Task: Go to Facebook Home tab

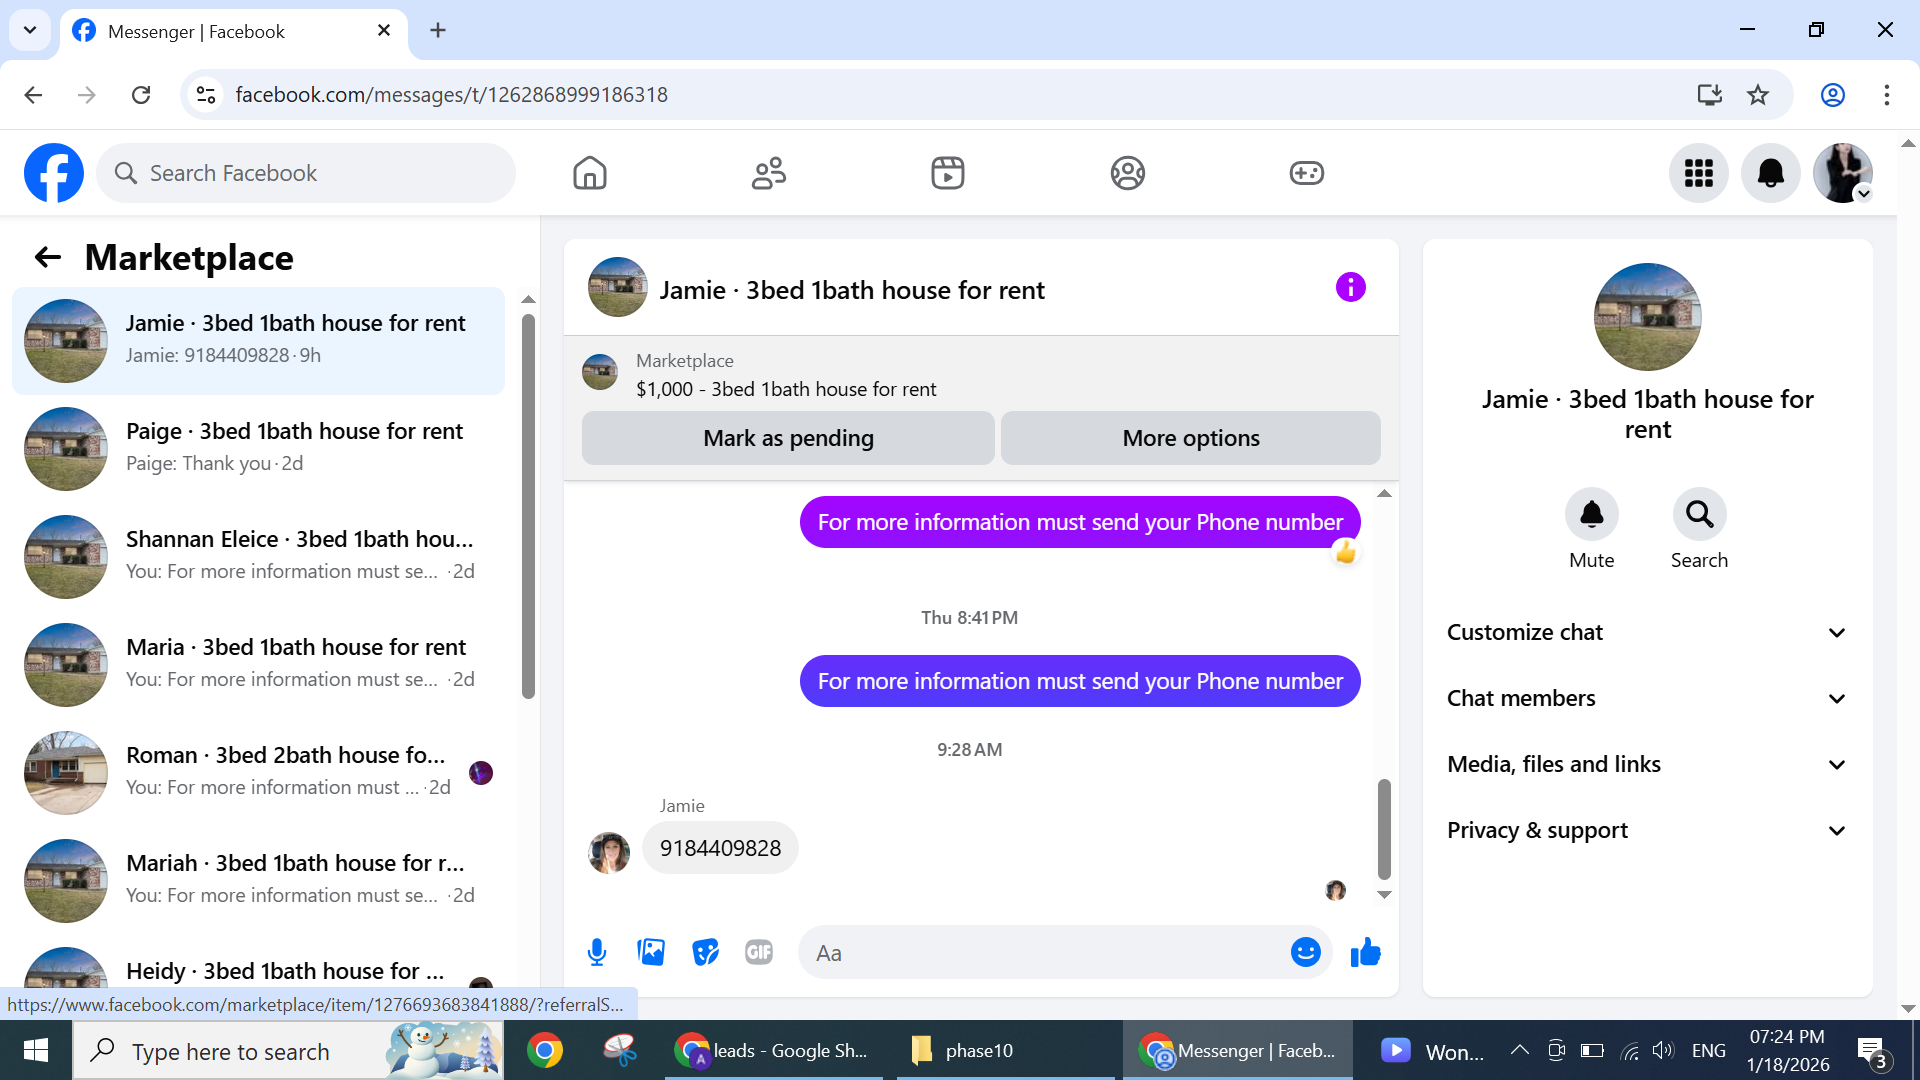Action: [x=590, y=173]
